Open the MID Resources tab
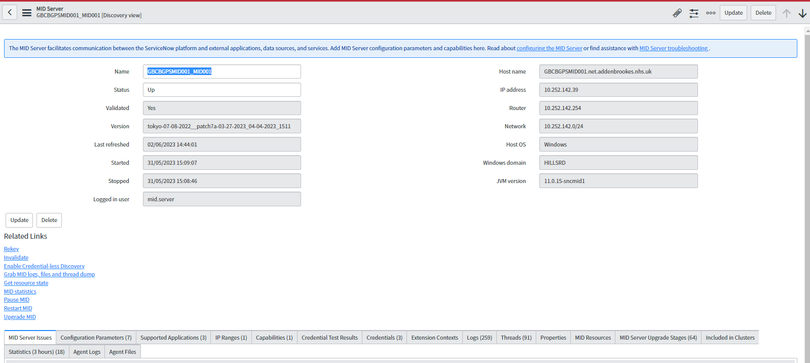The image size is (810, 363). [x=593, y=338]
